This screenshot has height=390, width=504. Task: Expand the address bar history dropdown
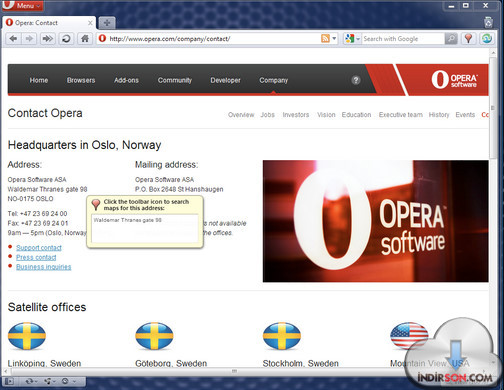334,39
